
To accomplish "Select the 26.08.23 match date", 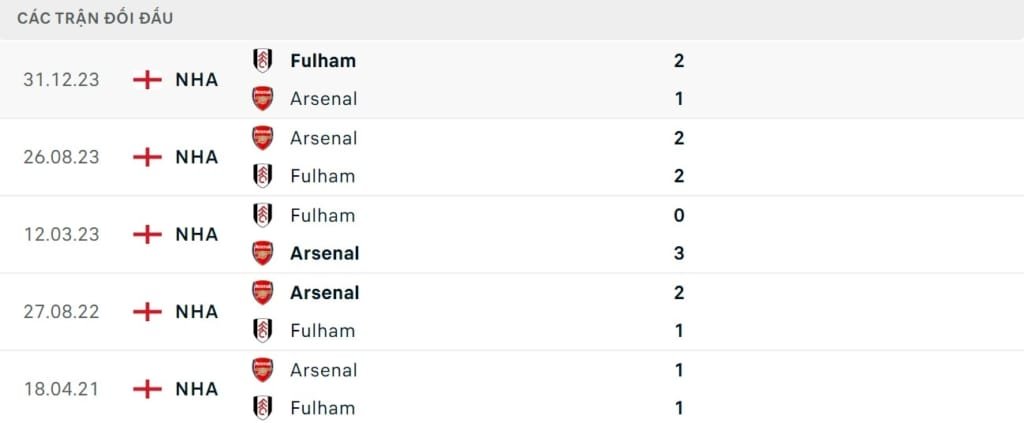I will tap(61, 157).
